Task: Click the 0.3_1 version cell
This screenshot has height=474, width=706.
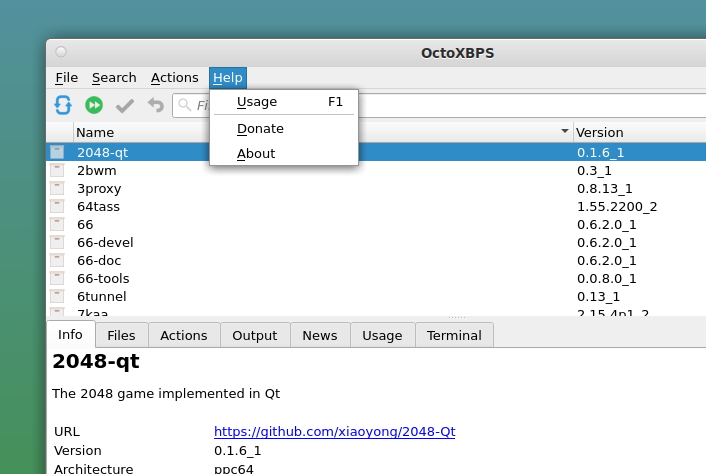Action: (594, 171)
